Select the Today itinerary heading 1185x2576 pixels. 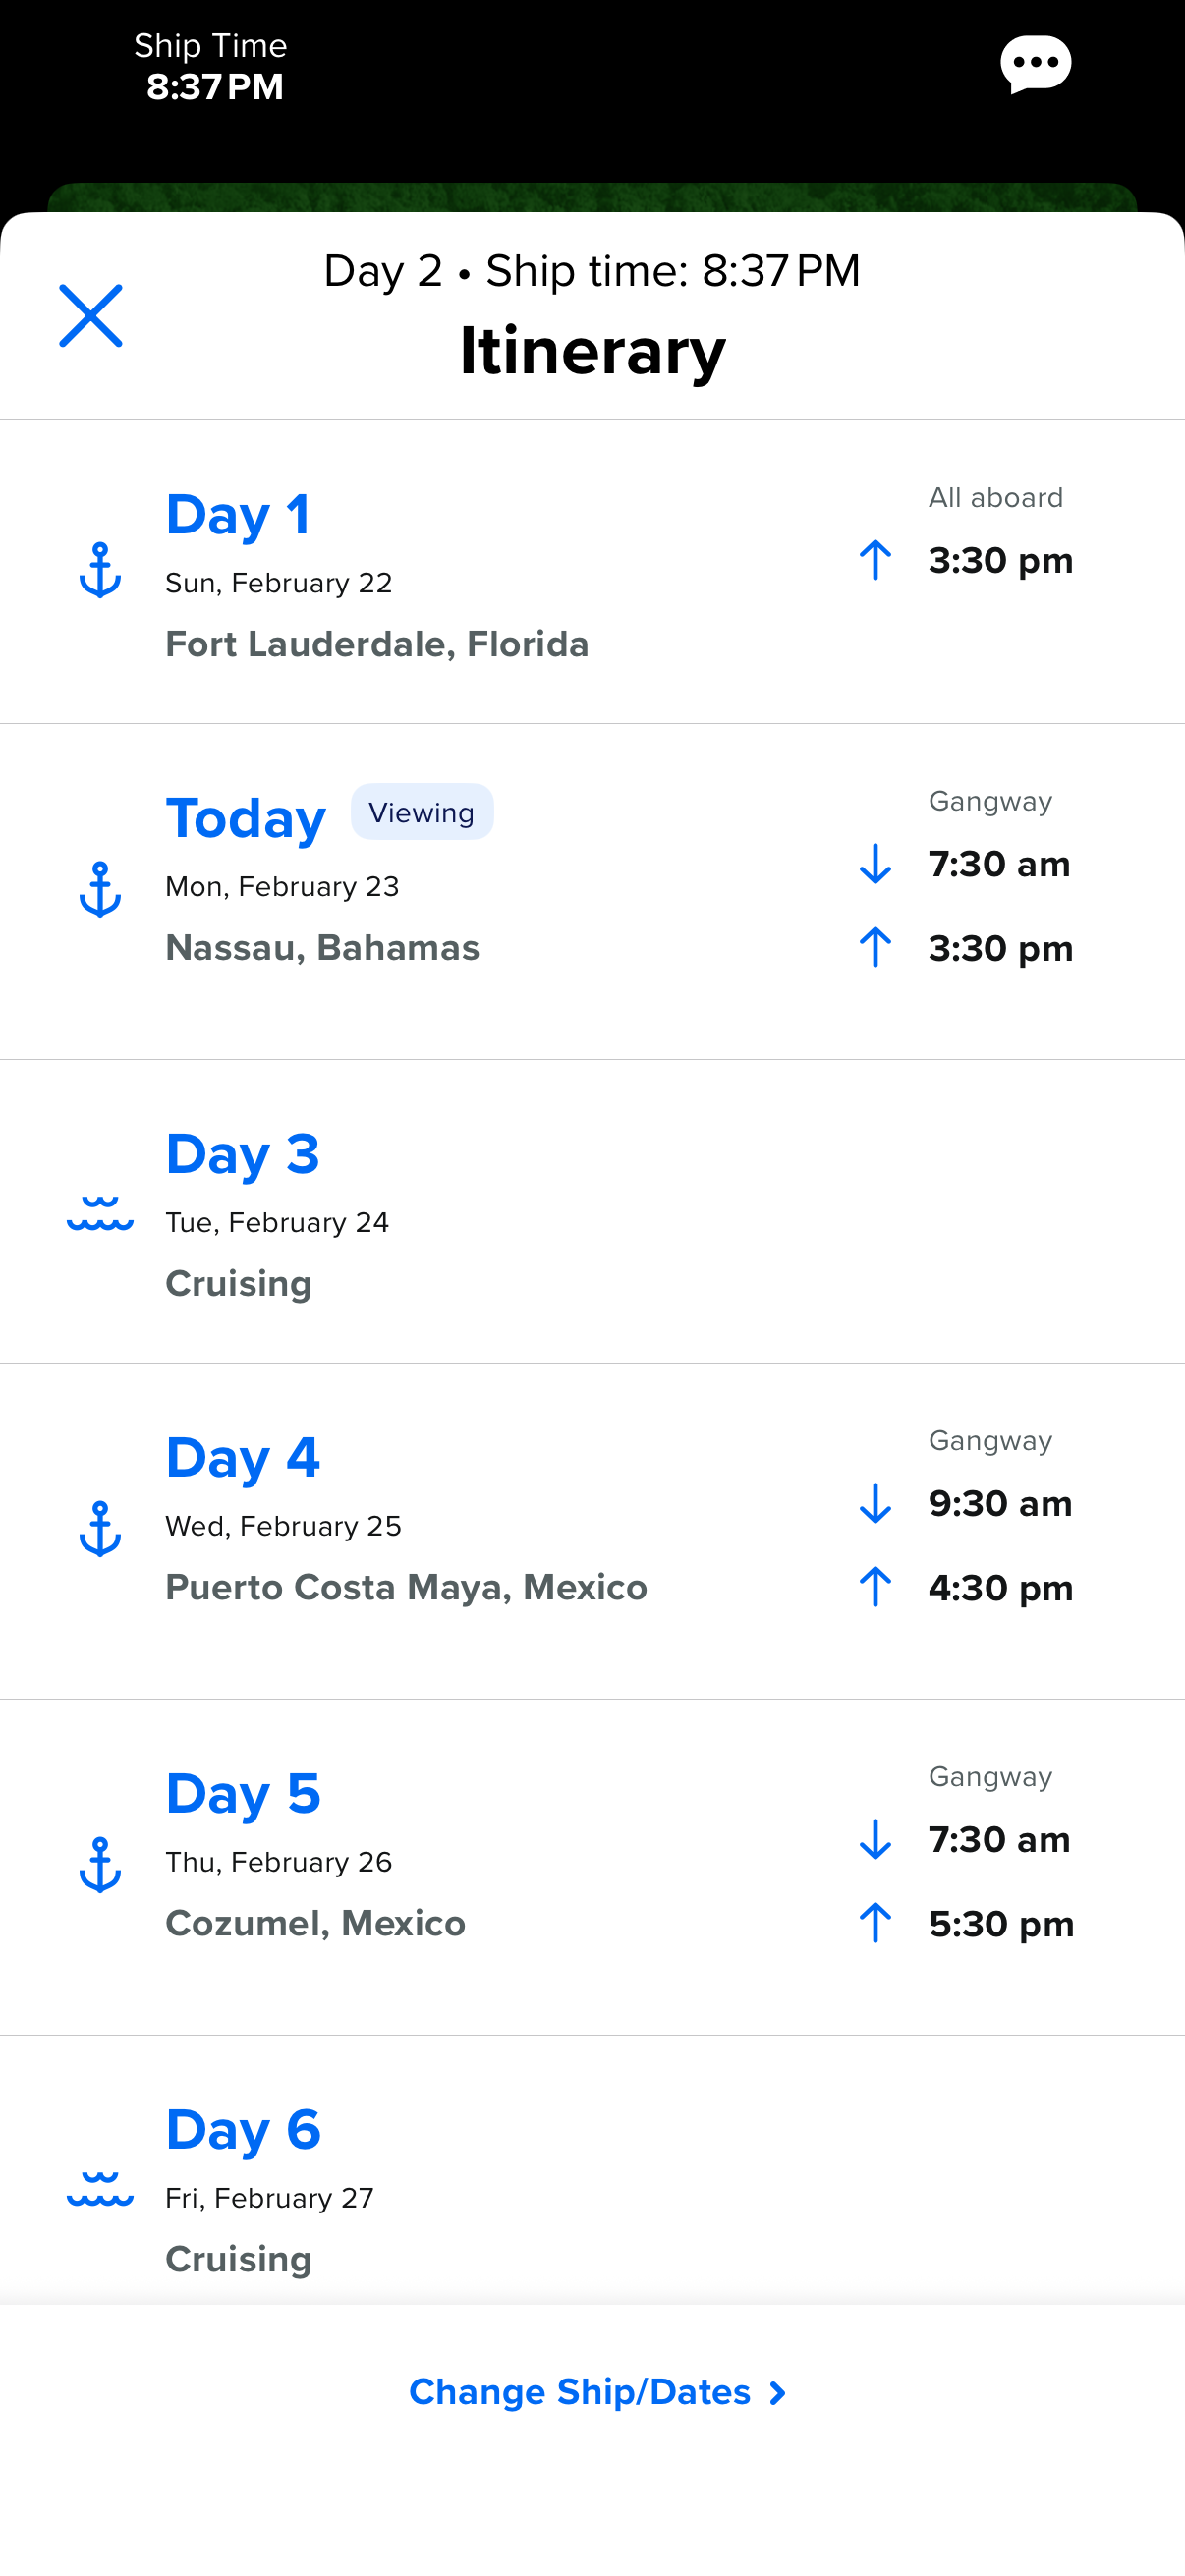click(x=246, y=819)
